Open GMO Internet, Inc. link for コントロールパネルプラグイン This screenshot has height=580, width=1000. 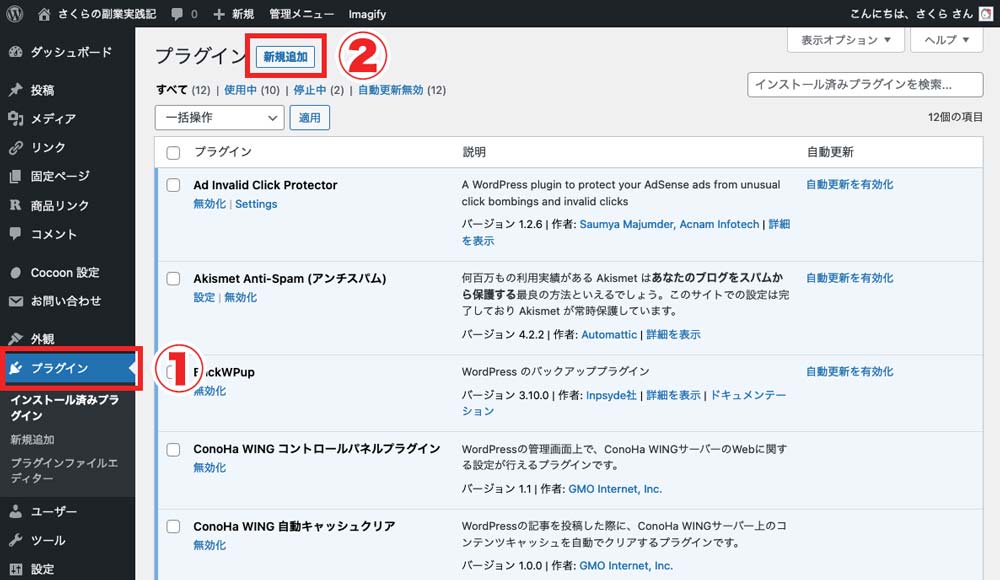click(x=615, y=489)
